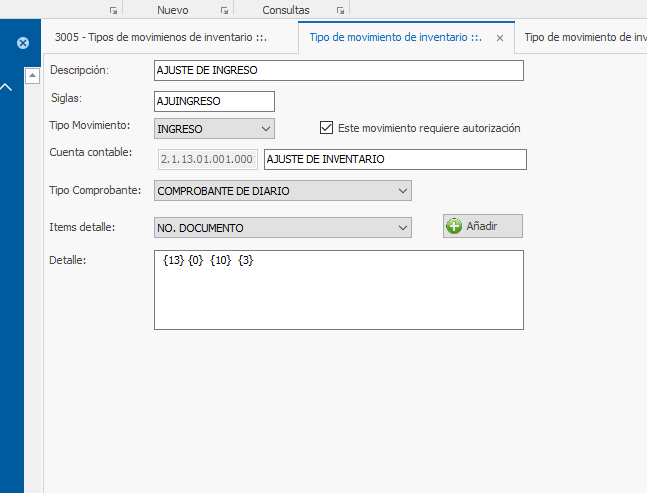Expand the Items detalle dropdown list
This screenshot has width=647, height=493.
click(x=402, y=228)
